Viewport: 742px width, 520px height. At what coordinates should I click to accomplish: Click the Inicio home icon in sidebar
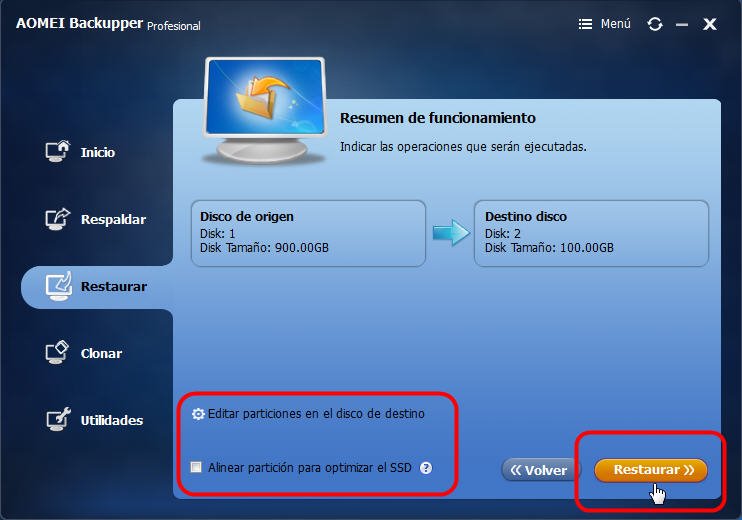click(58, 151)
